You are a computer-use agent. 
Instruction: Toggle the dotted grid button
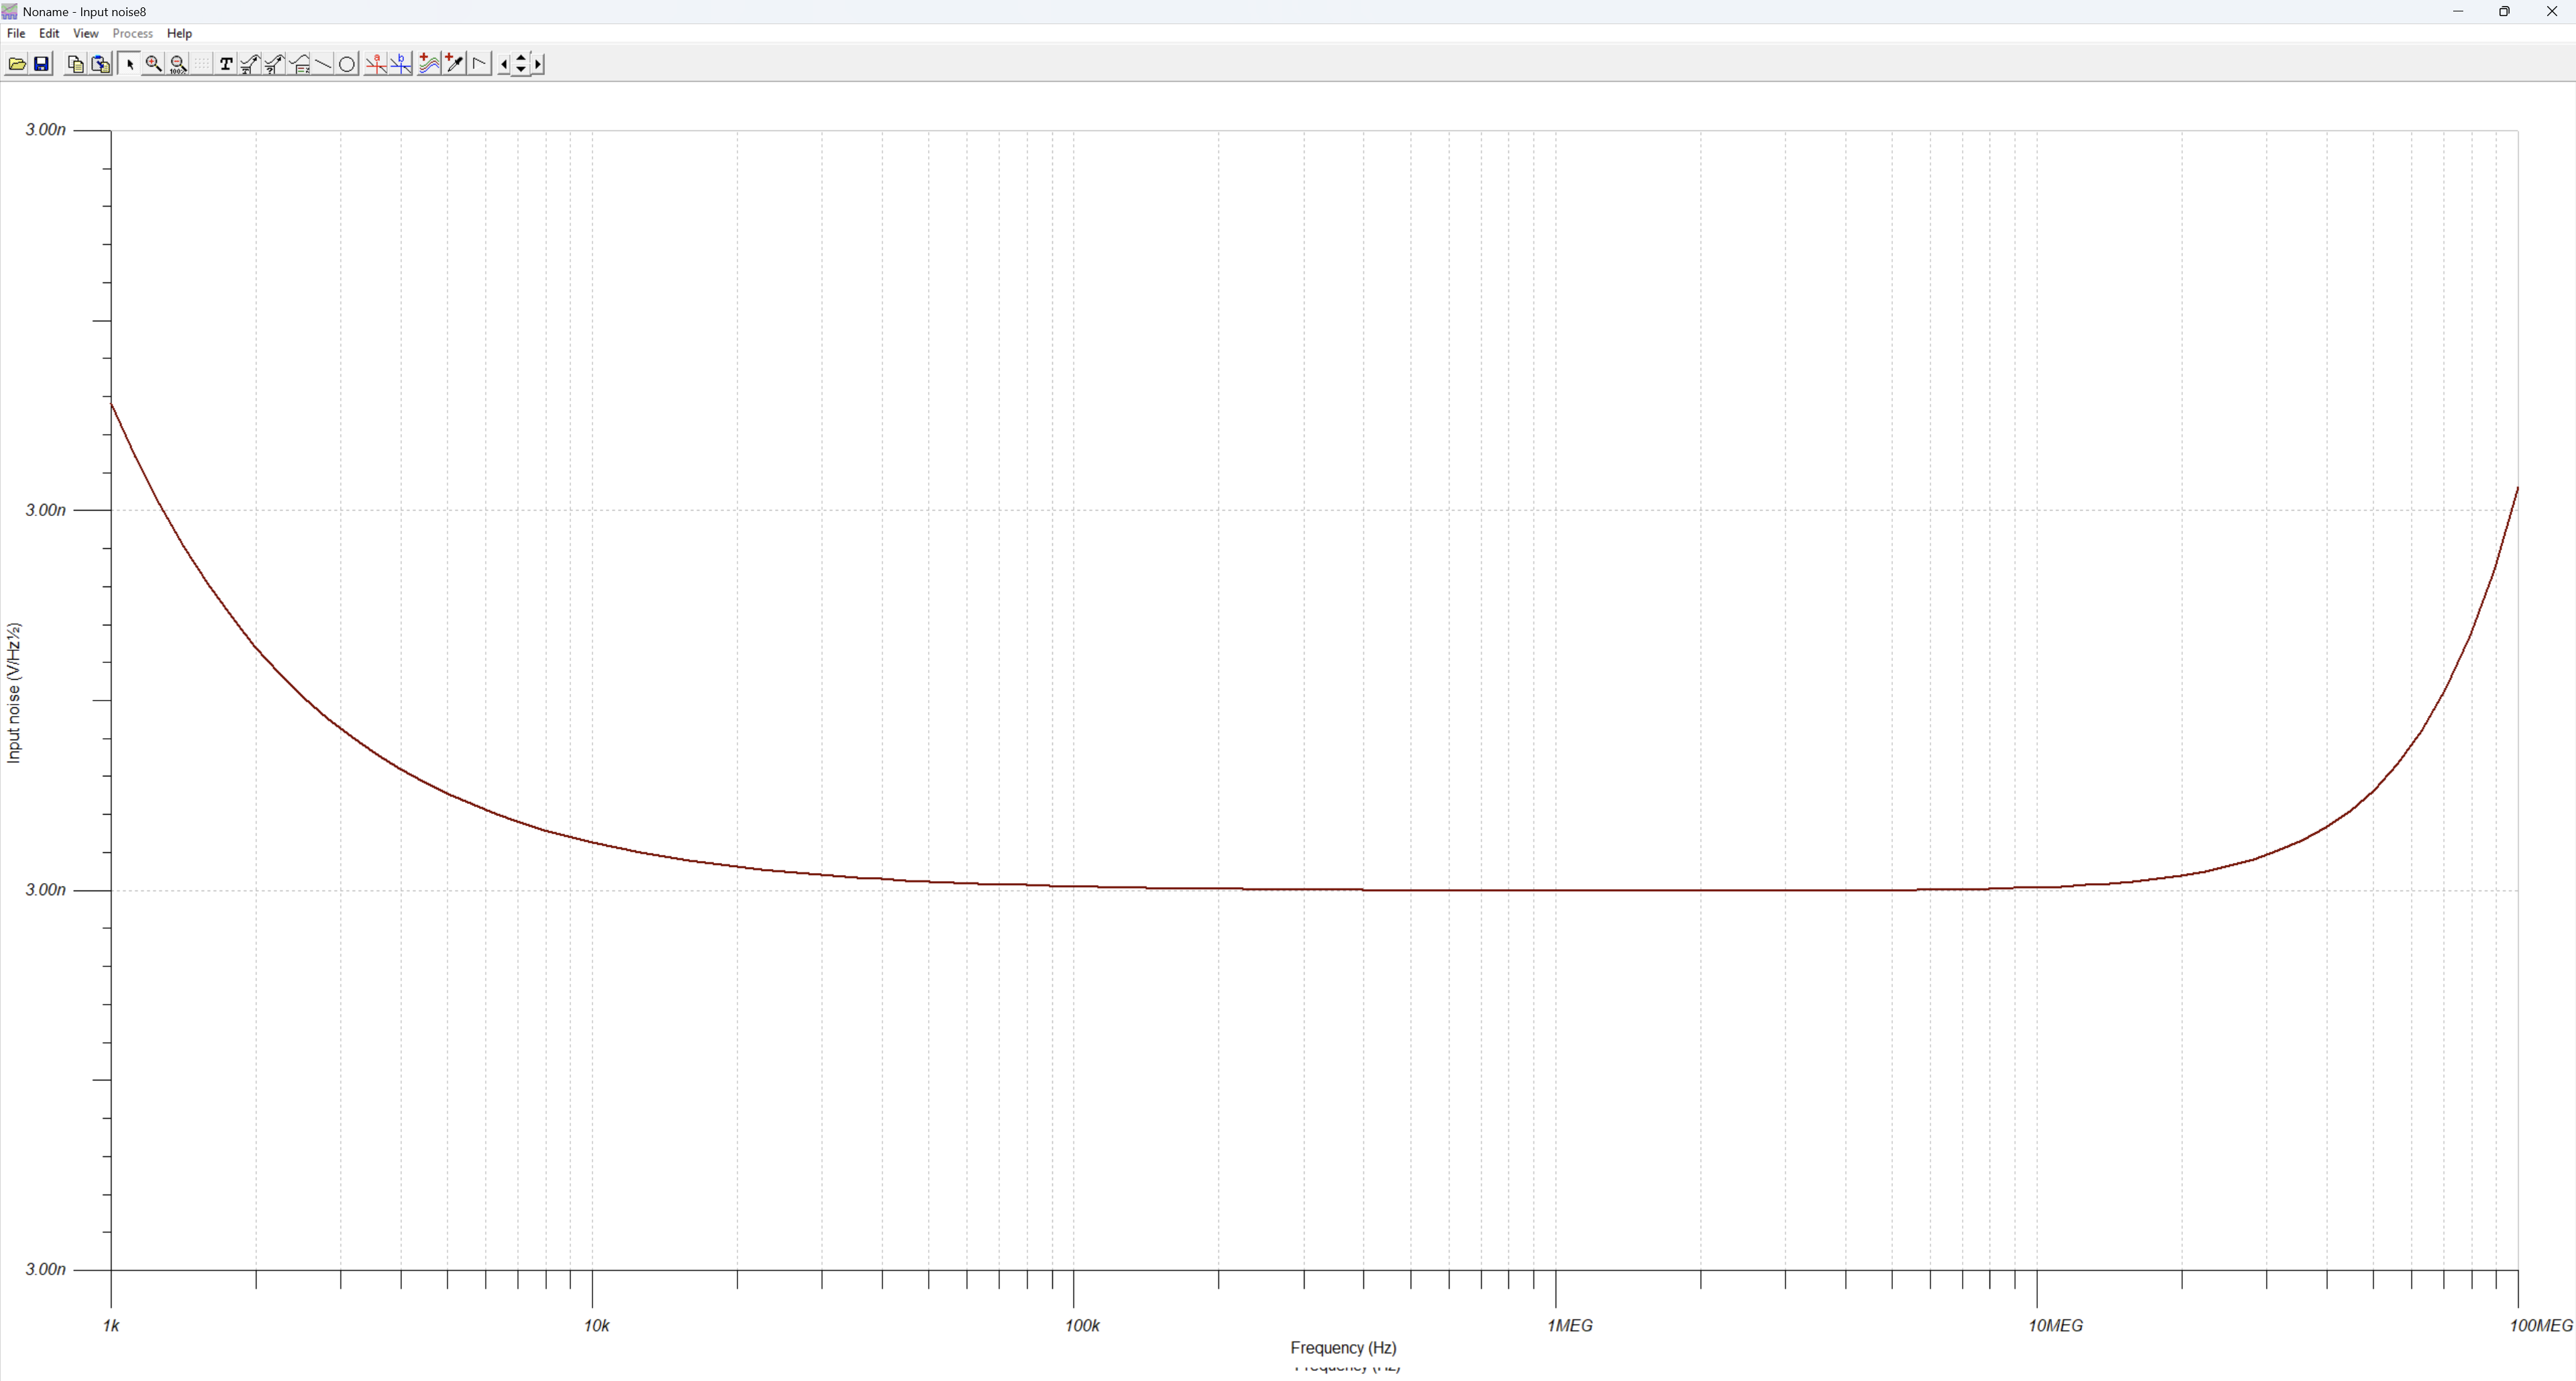tap(202, 64)
